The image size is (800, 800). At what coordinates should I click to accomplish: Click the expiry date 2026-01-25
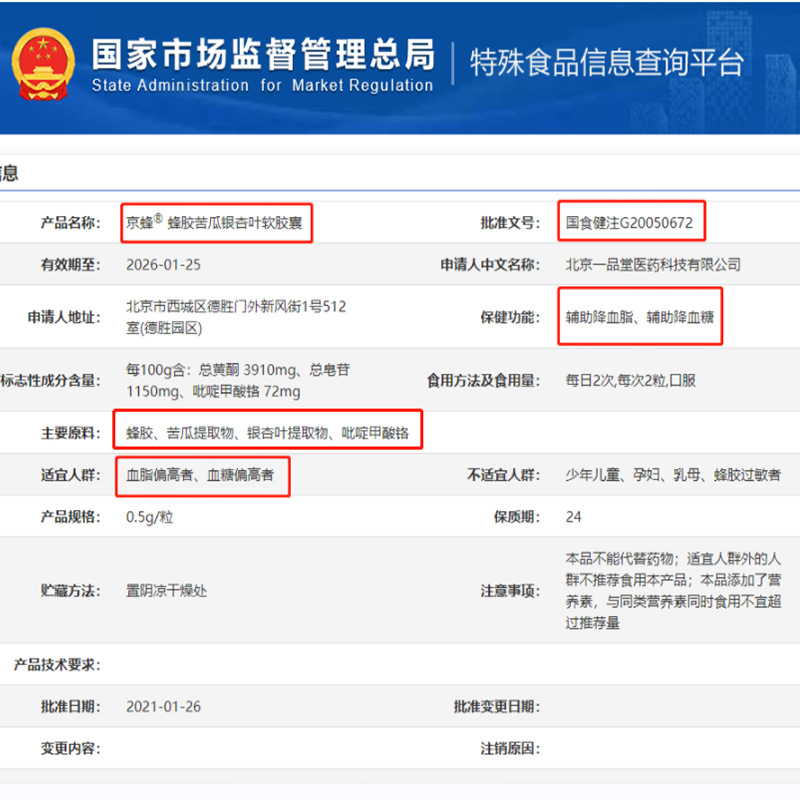coord(163,265)
